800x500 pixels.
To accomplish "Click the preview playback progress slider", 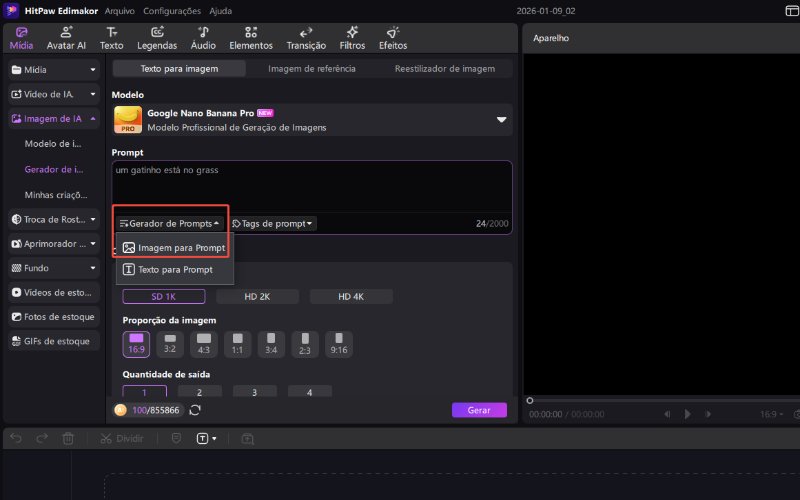I will pos(660,401).
